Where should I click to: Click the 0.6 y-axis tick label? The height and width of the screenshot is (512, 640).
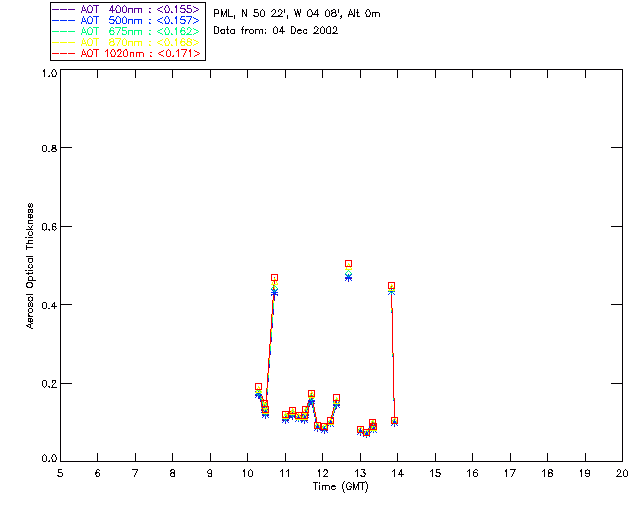point(49,227)
